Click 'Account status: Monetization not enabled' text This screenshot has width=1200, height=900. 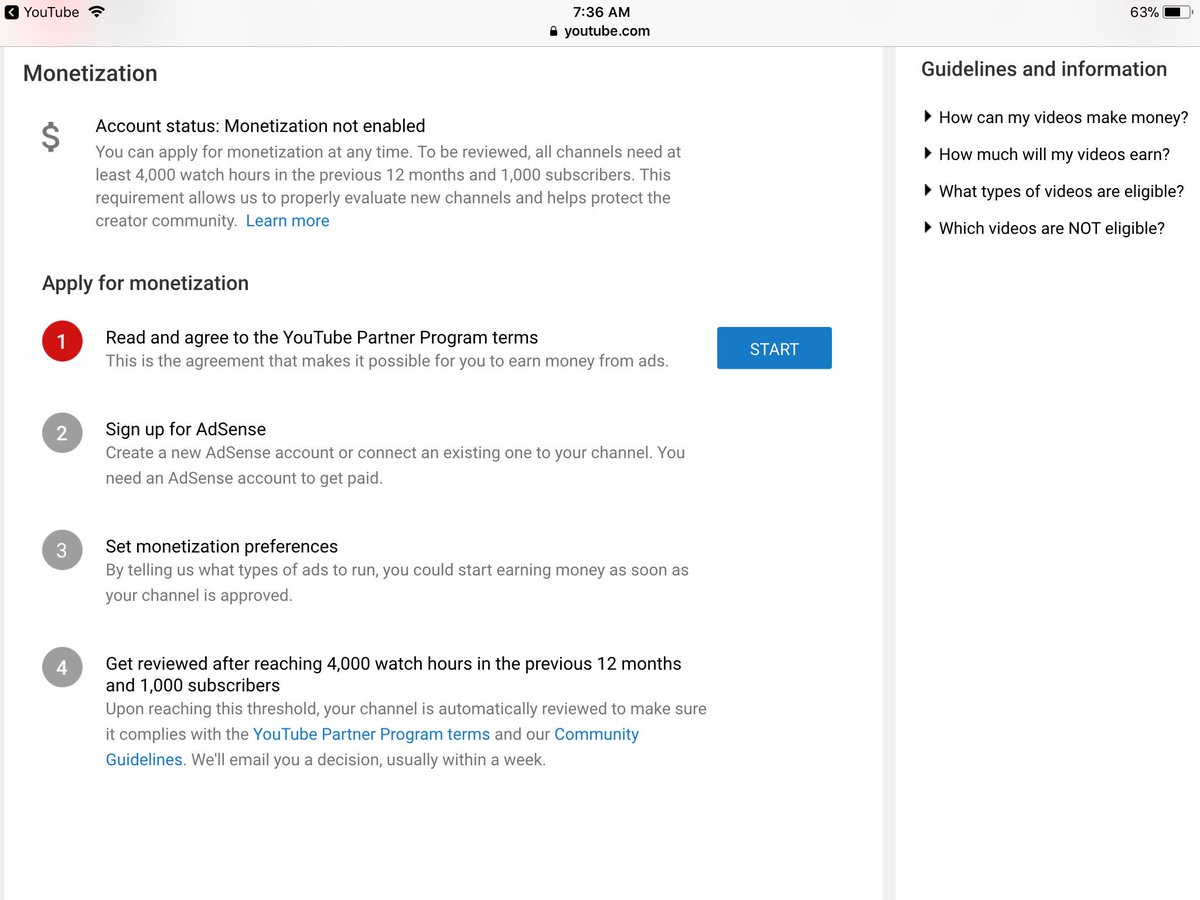pos(260,126)
